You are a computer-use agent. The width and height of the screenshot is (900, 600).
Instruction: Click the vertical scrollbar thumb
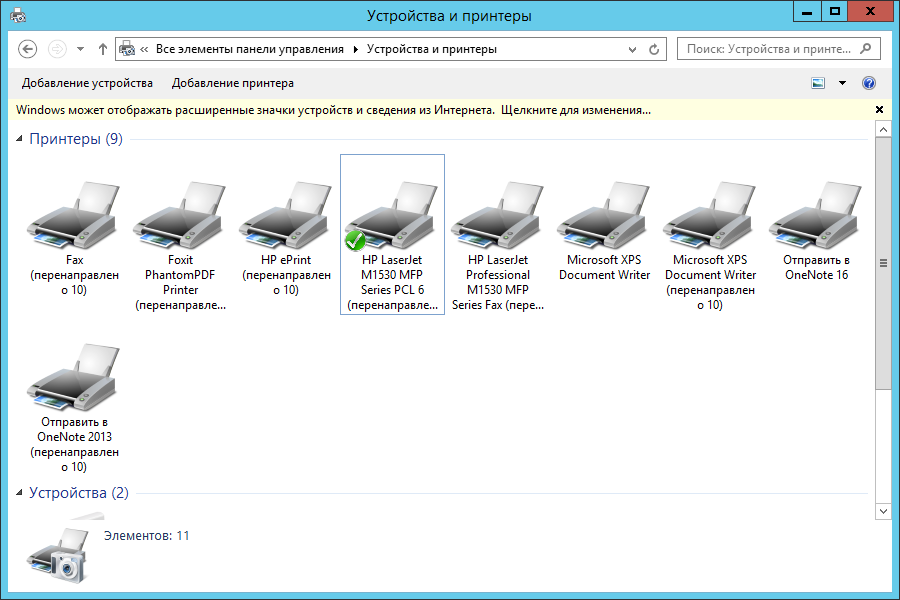coord(883,264)
